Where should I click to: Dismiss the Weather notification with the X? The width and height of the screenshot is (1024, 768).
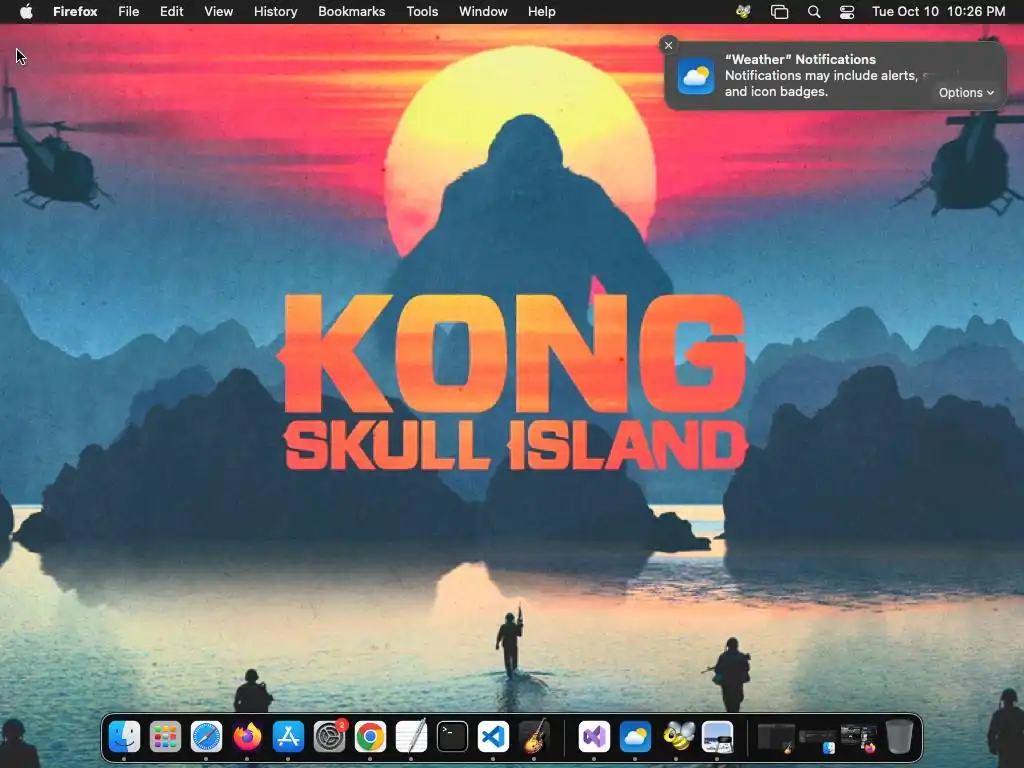pos(668,45)
